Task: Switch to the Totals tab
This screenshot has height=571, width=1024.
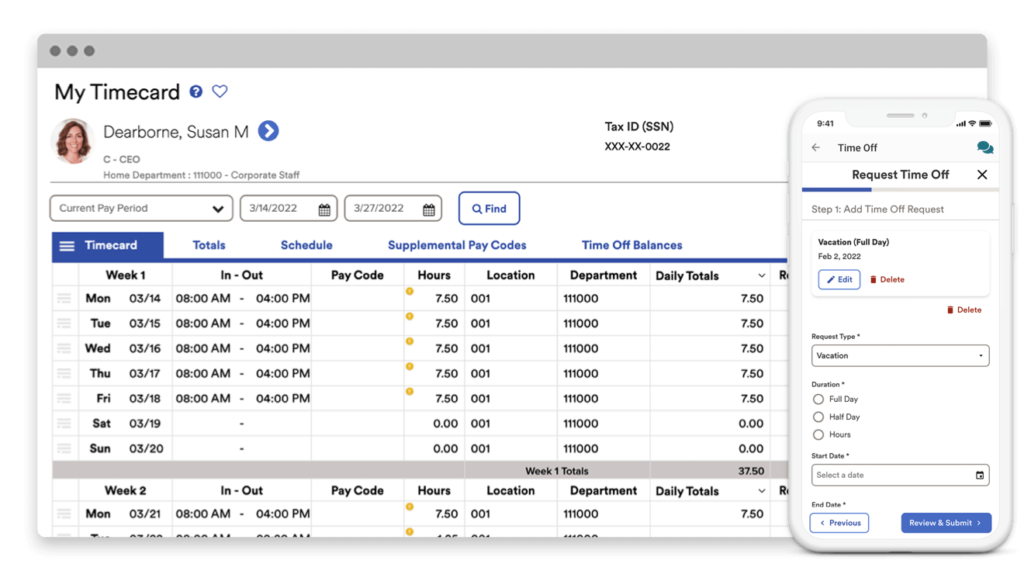Action: 209,246
